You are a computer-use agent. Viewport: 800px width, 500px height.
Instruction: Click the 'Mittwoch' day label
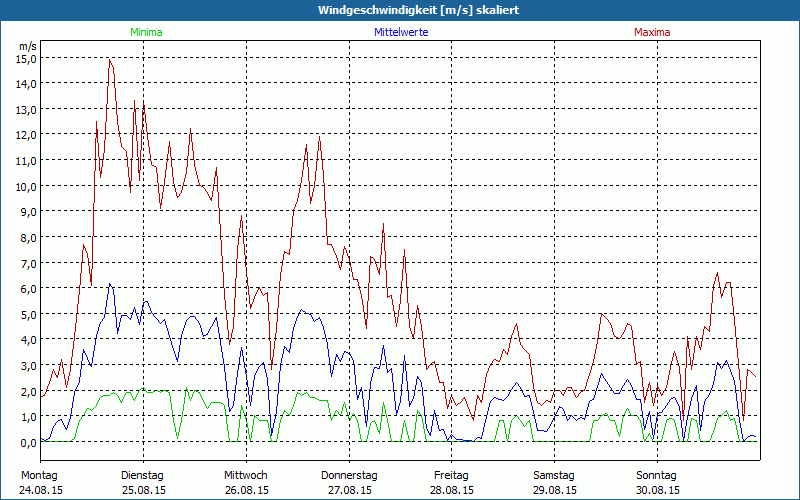pyautogui.click(x=246, y=476)
